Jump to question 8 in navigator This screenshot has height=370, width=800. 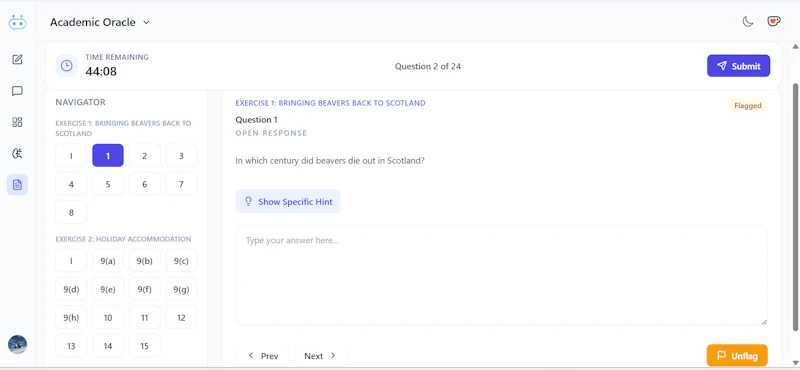click(71, 212)
